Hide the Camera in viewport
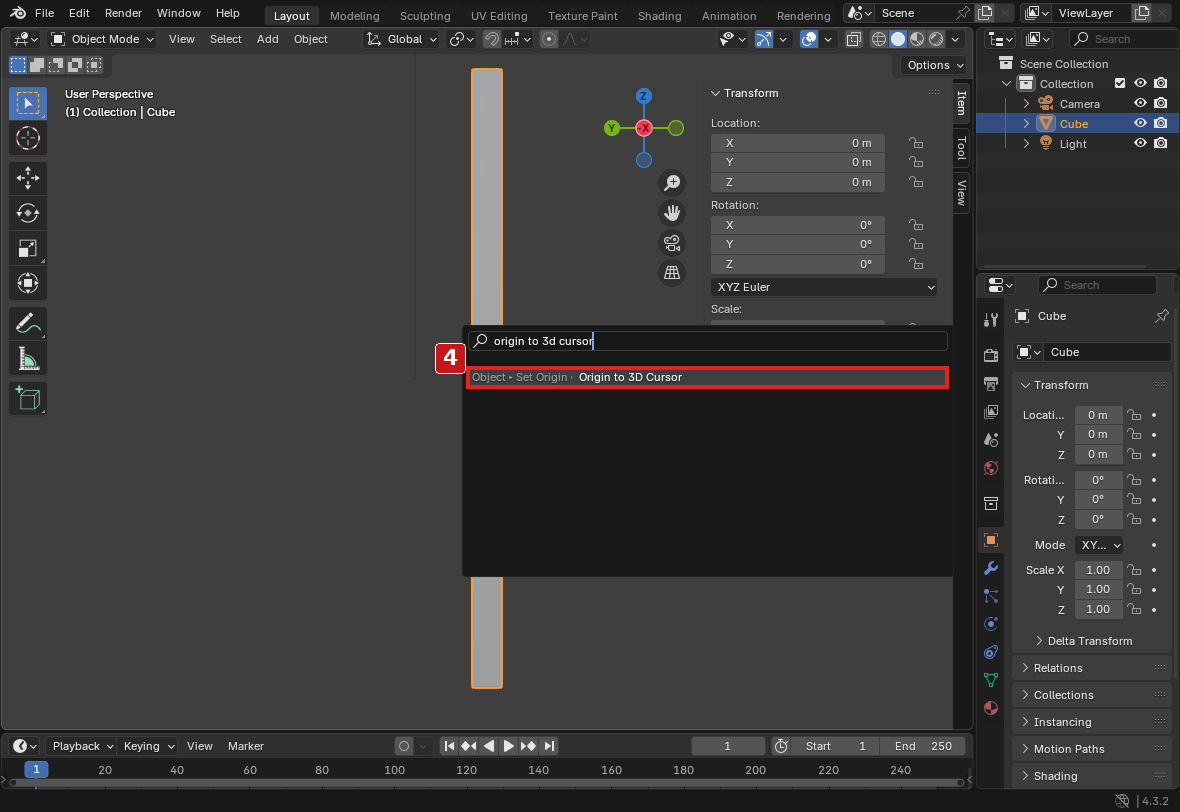The height and width of the screenshot is (812, 1180). [1140, 103]
